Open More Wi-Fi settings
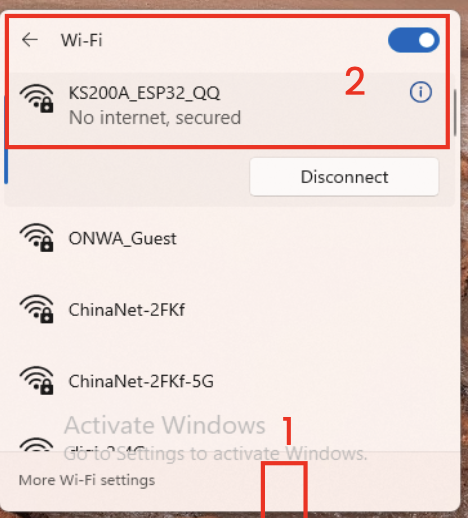The image size is (468, 518). [x=87, y=480]
